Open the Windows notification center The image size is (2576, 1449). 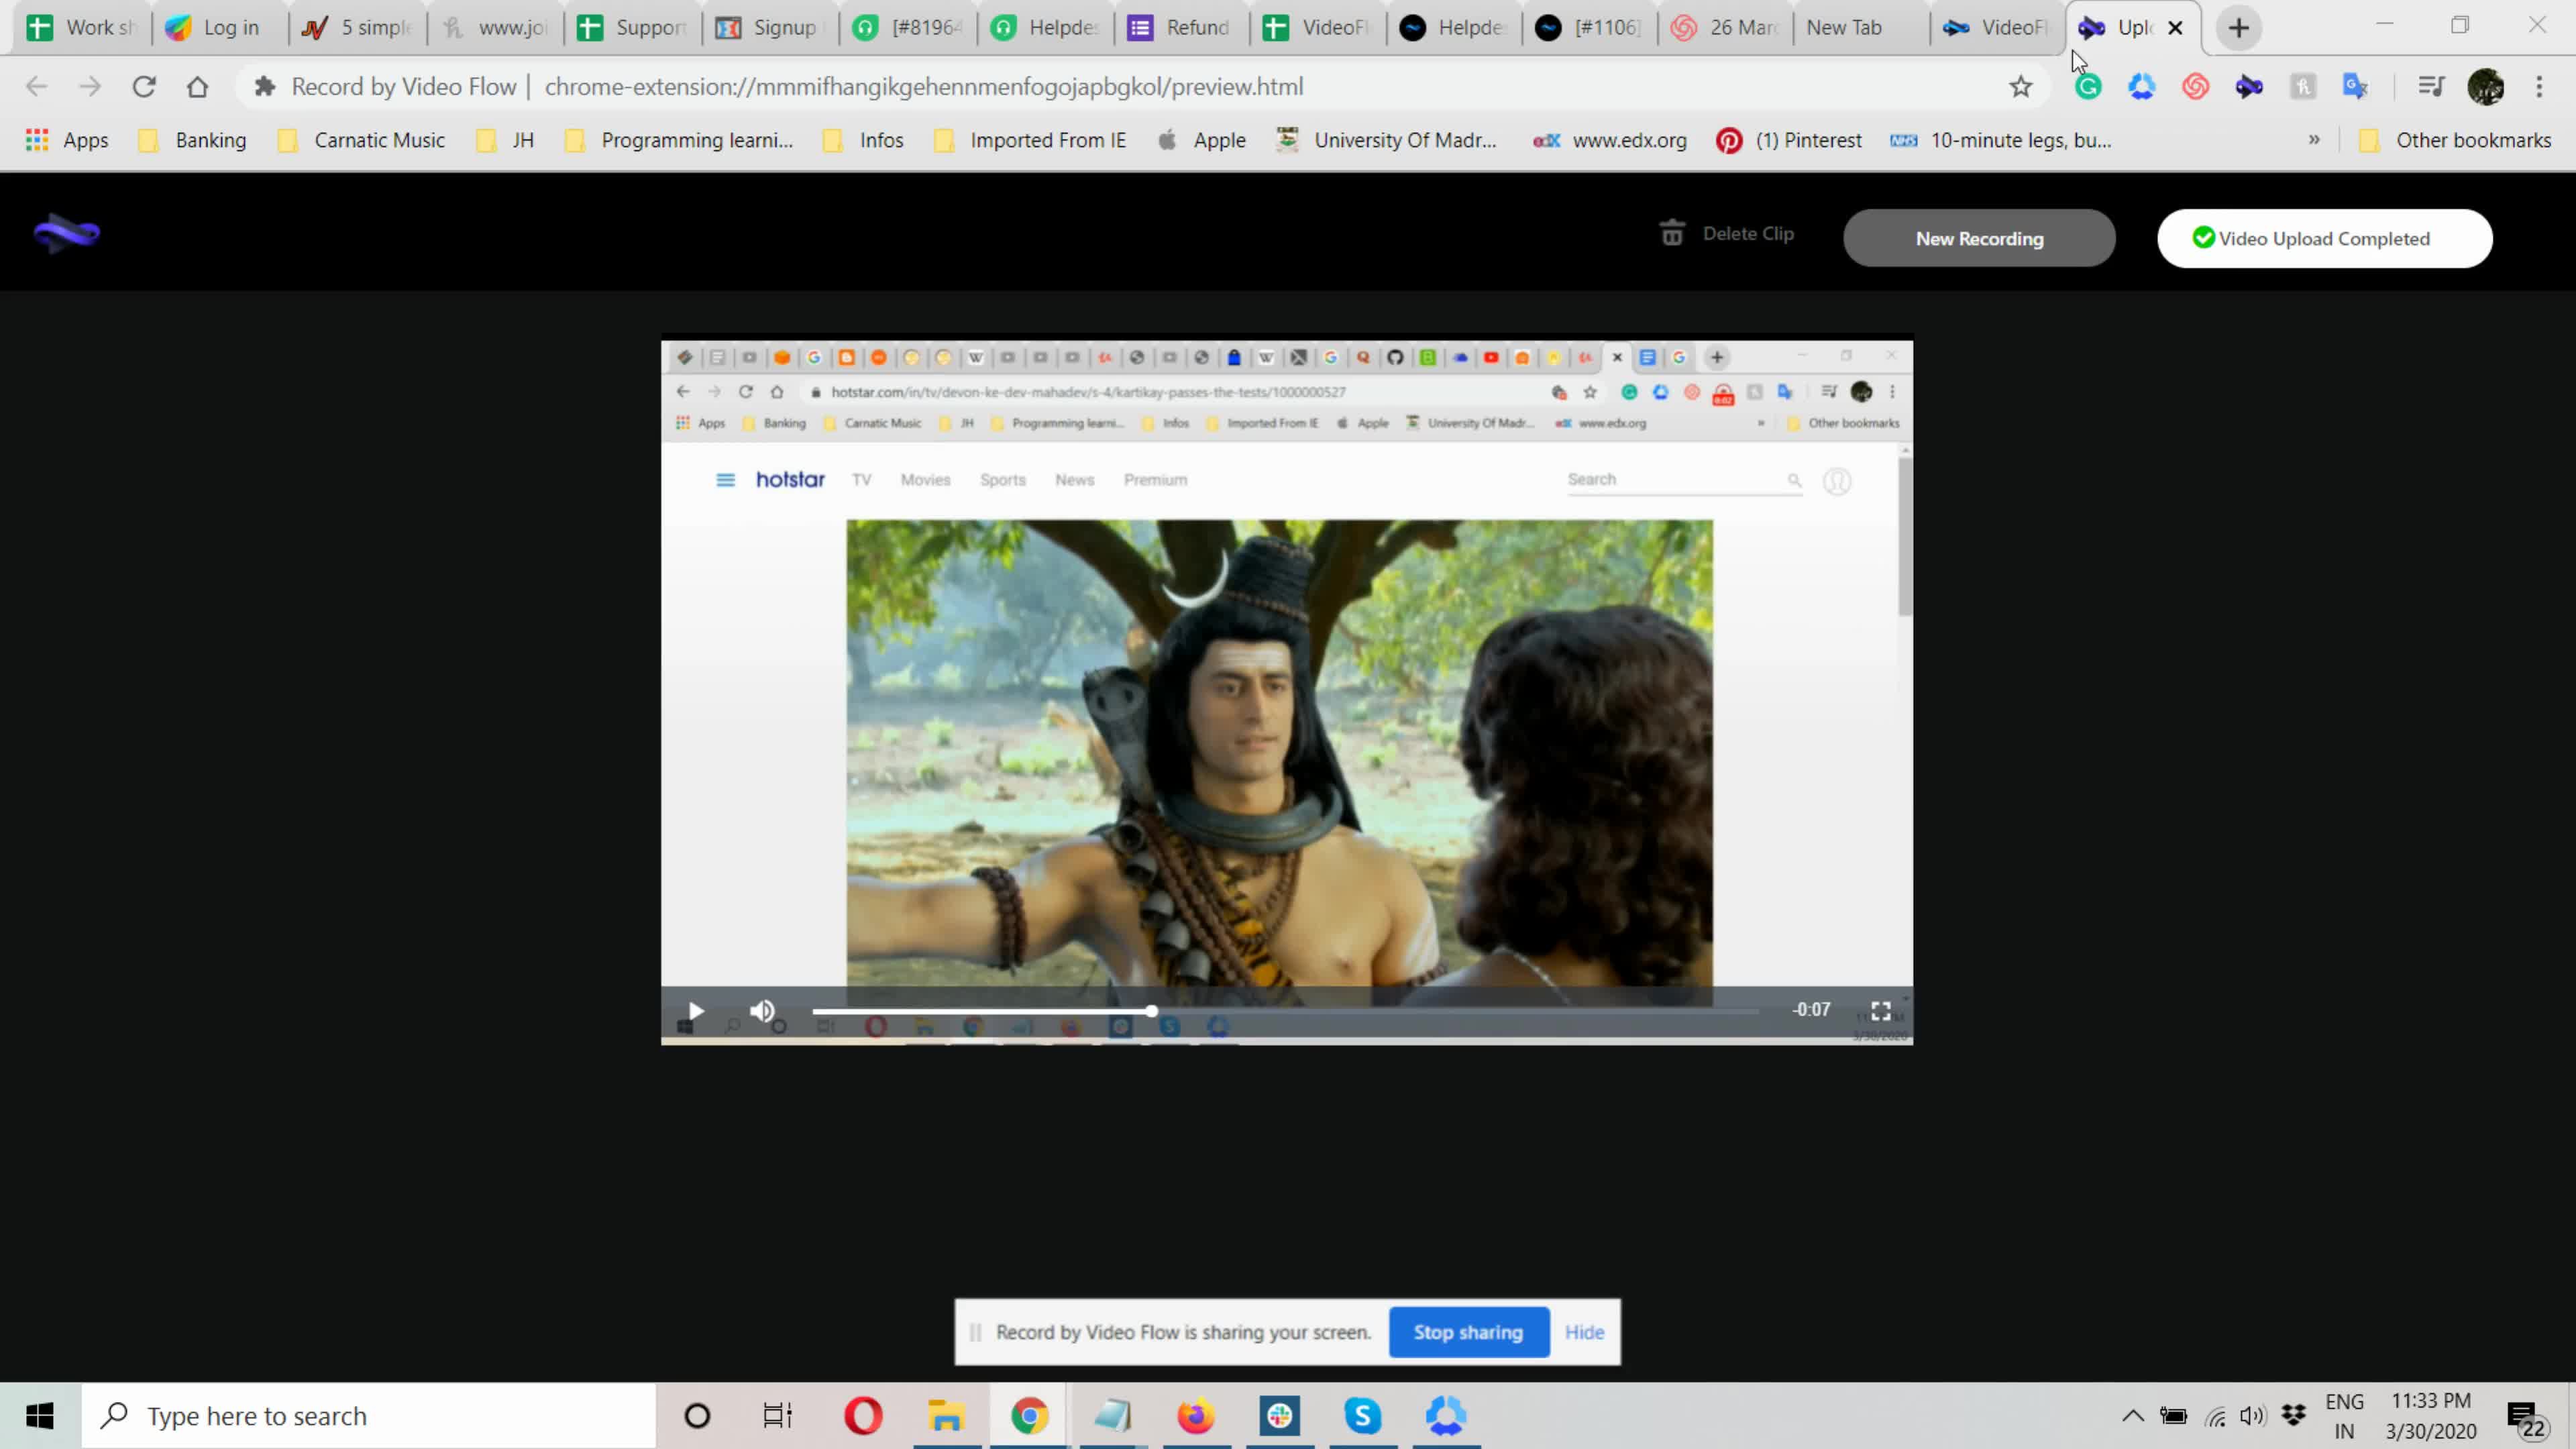(x=2526, y=1418)
